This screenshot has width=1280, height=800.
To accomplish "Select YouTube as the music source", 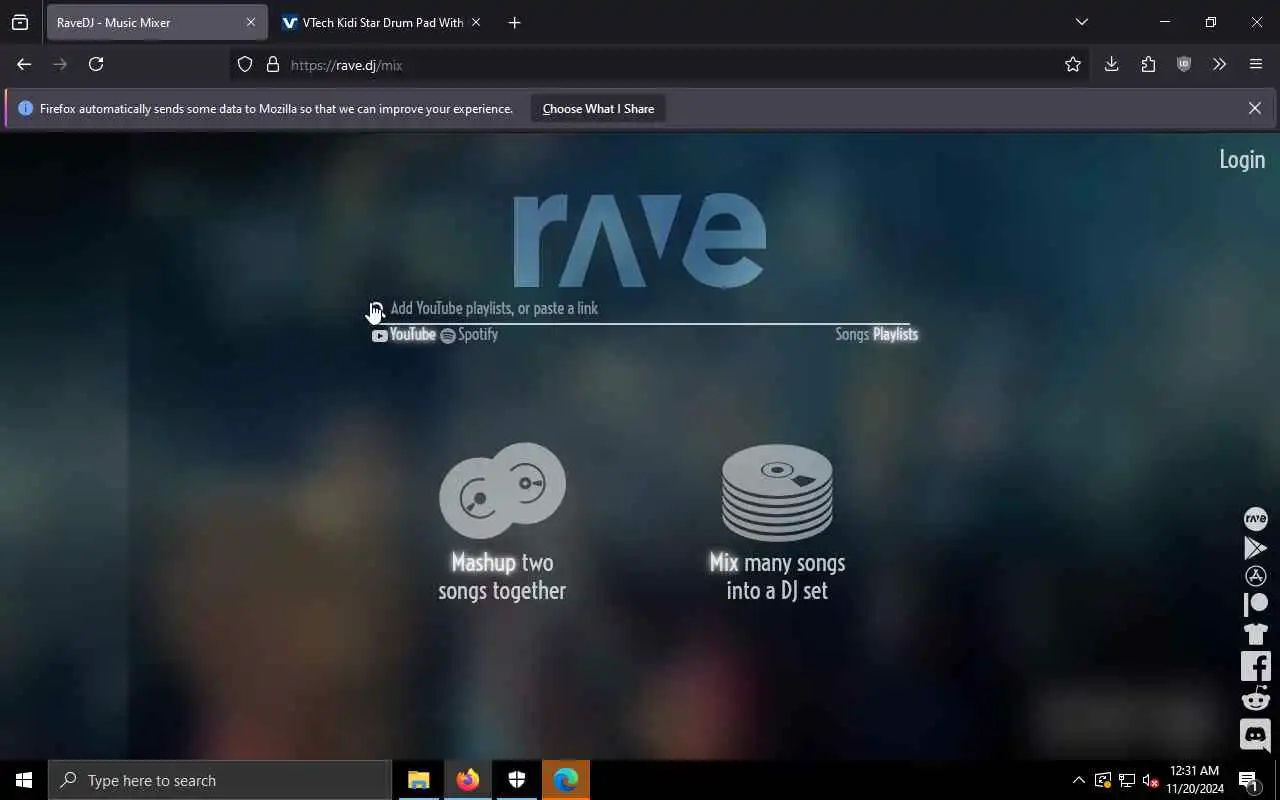I will 404,335.
